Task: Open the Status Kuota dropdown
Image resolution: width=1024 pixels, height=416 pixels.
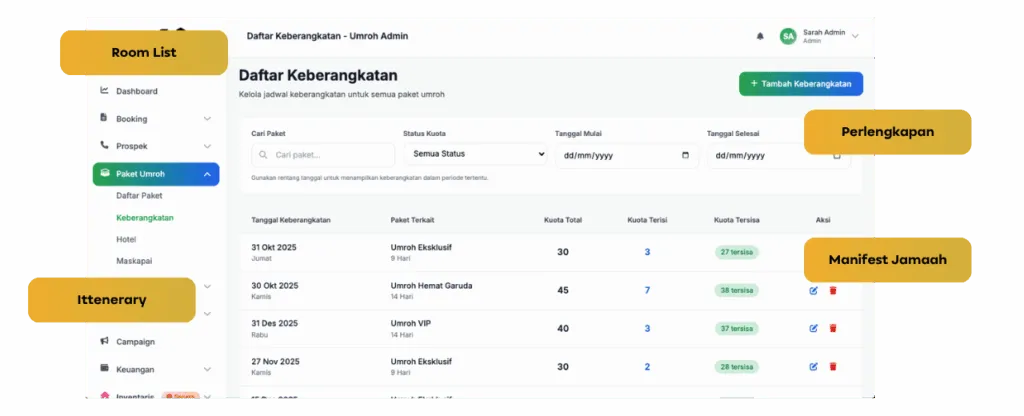Action: click(x=474, y=154)
